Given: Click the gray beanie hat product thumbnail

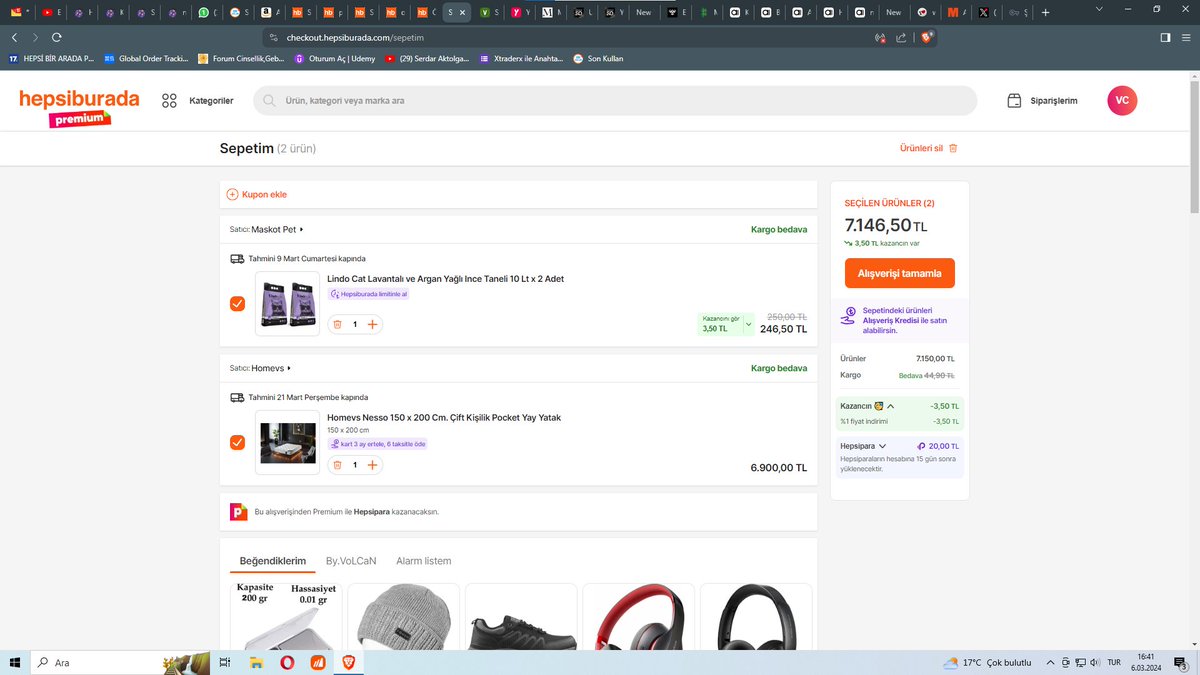Looking at the screenshot, I should point(403,617).
